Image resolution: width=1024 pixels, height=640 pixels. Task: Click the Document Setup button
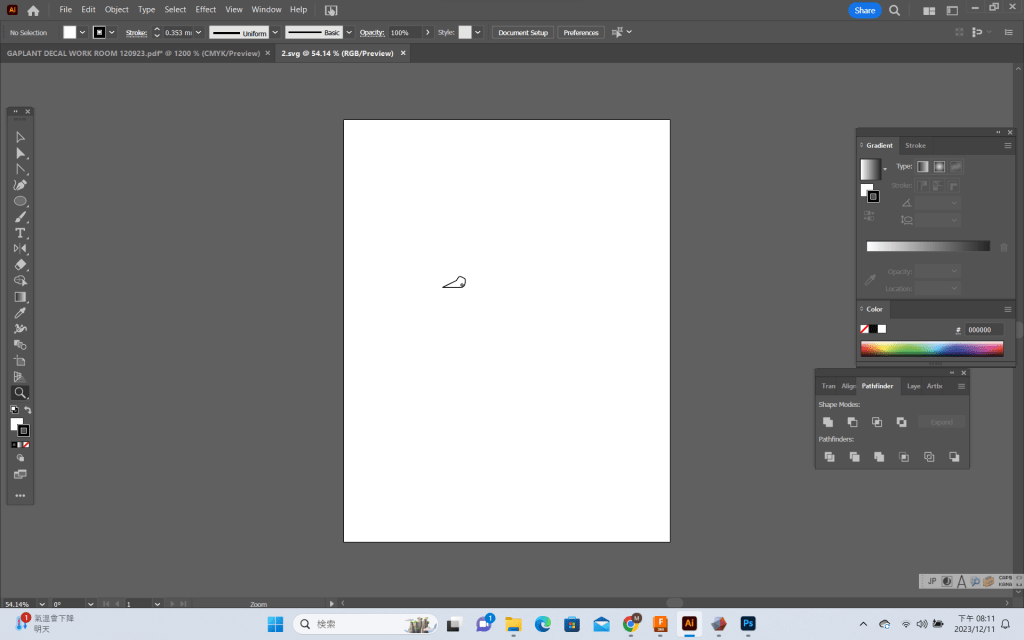pos(522,32)
